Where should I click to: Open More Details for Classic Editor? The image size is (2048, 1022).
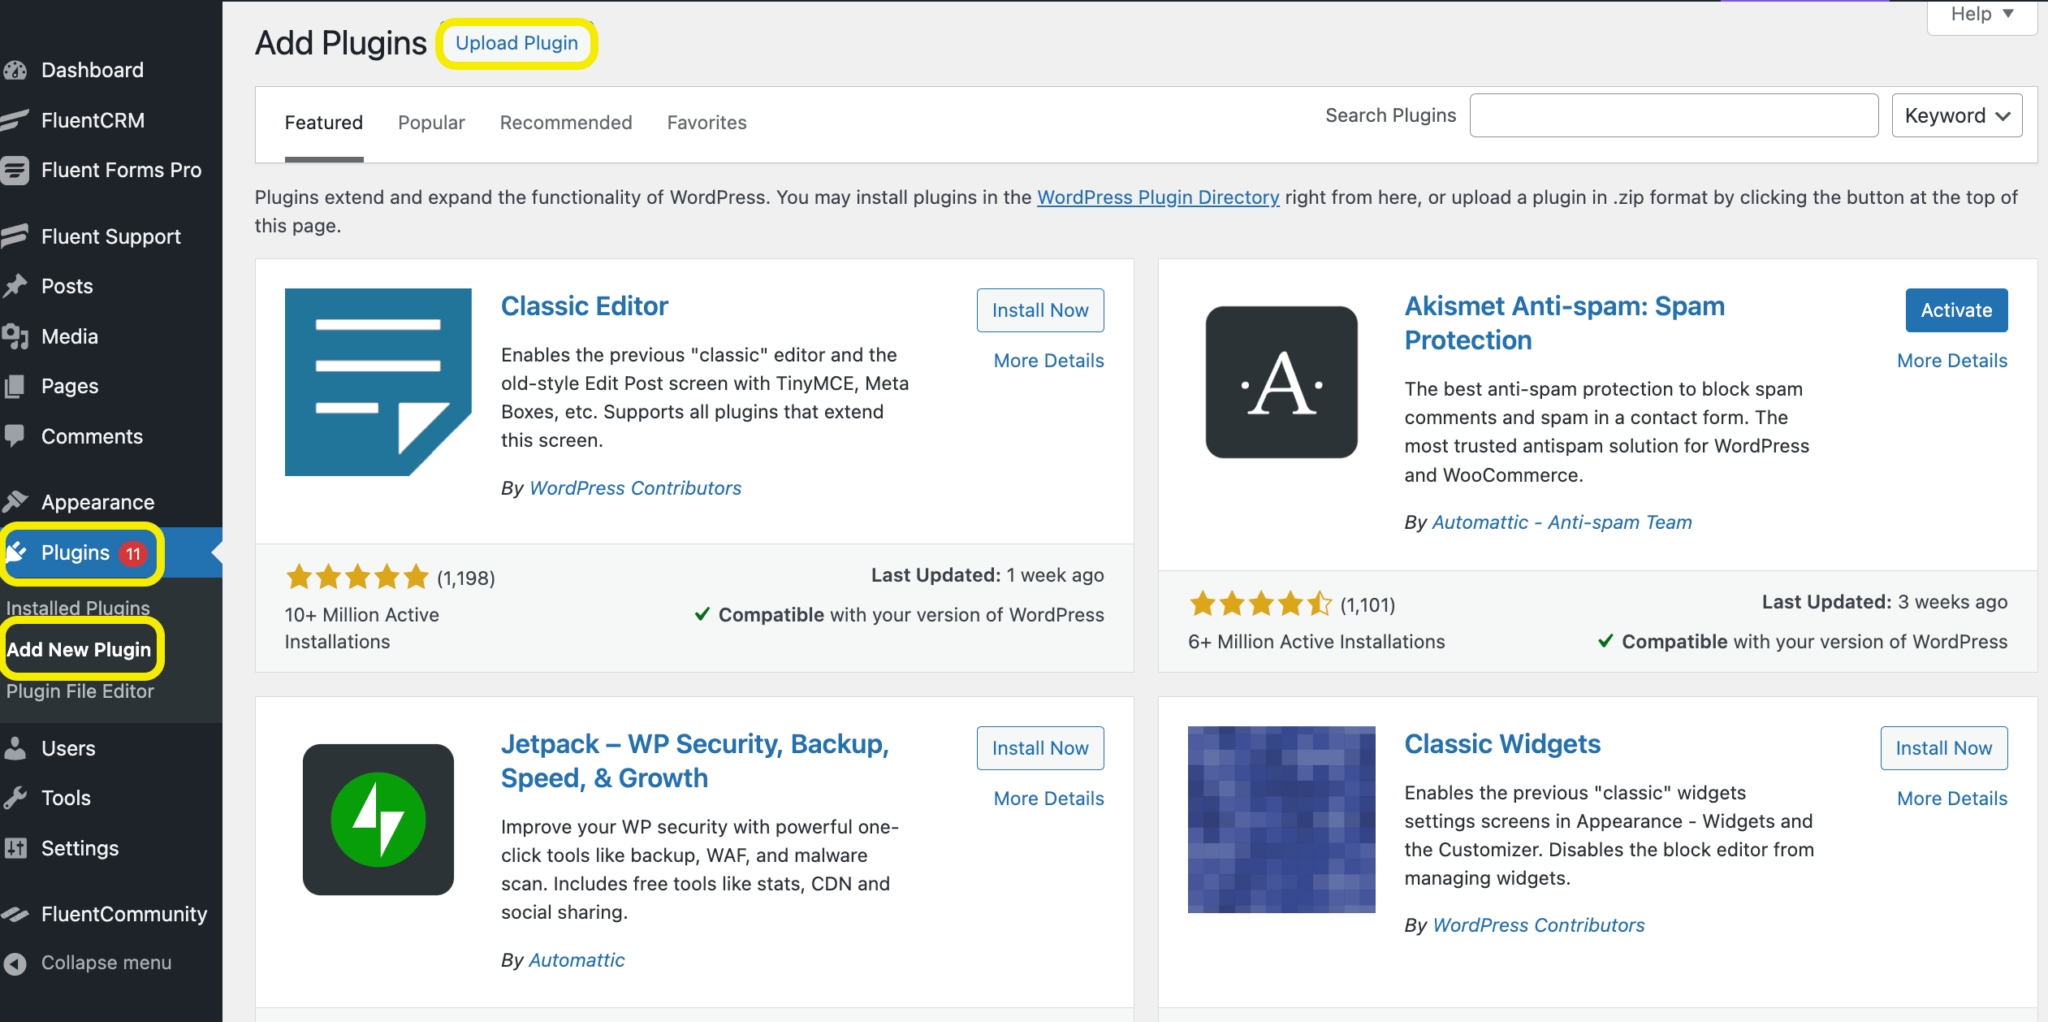click(x=1049, y=361)
